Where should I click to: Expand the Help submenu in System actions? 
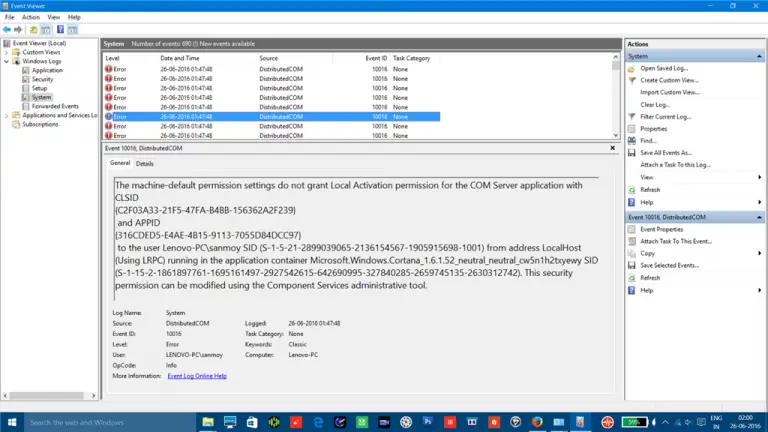click(760, 202)
